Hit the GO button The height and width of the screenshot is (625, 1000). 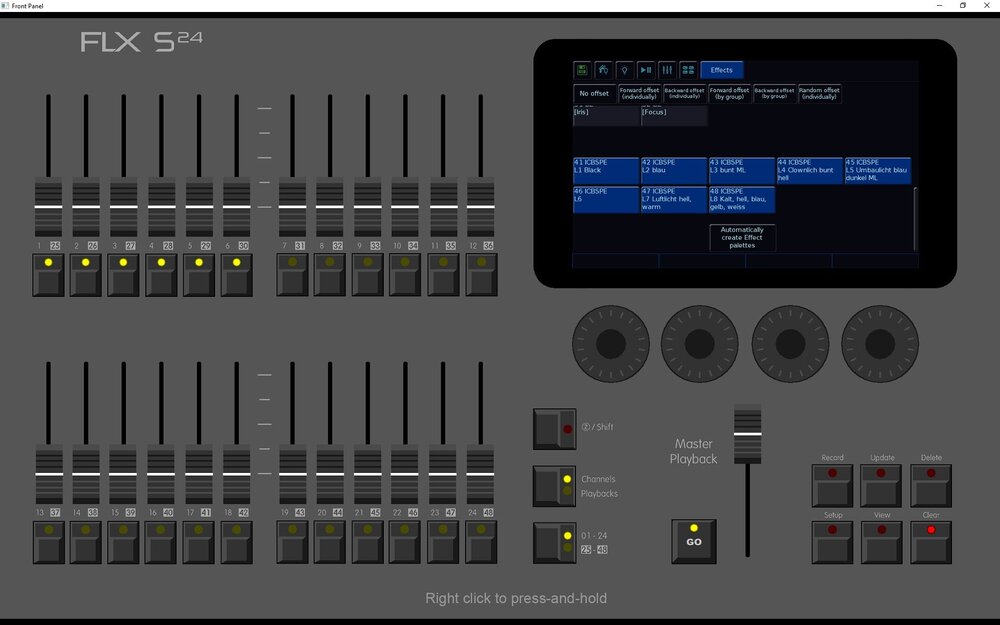694,541
